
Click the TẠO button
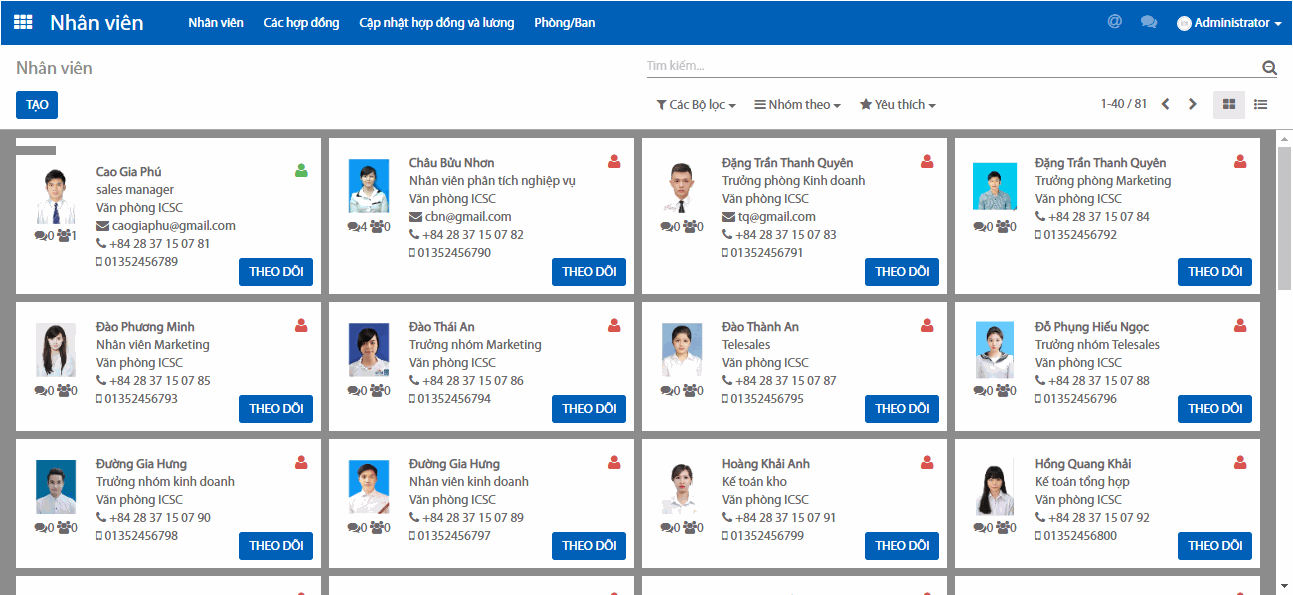coord(36,104)
